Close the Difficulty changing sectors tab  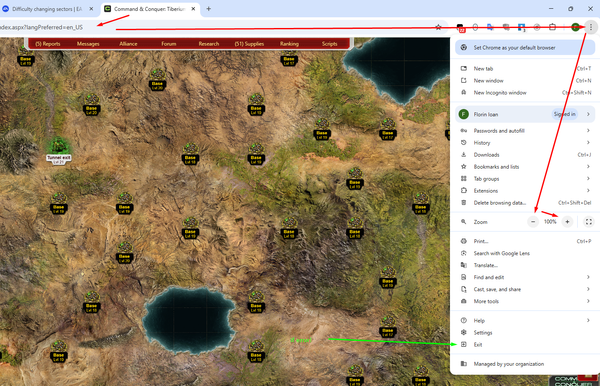tap(91, 9)
